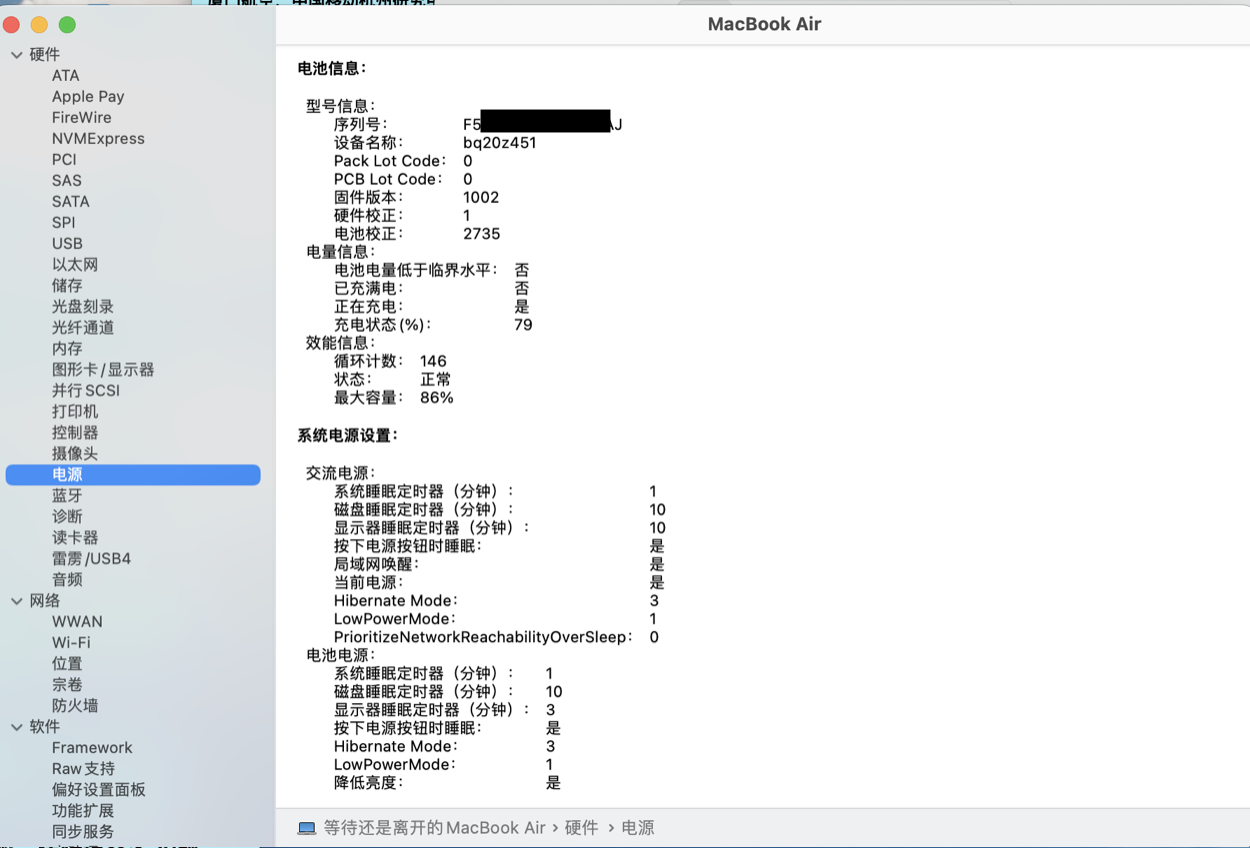Click the 降低亮度 label
This screenshot has width=1250, height=848.
tap(368, 783)
